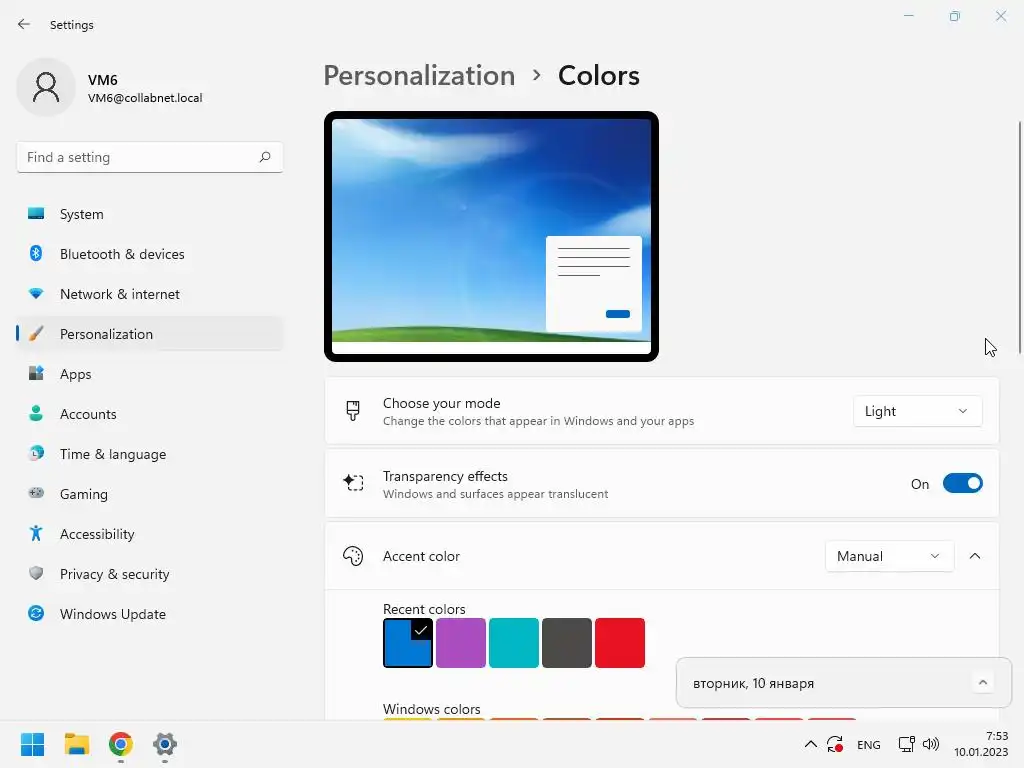Open Privacy & security settings
This screenshot has height=768, width=1024.
coord(150,574)
